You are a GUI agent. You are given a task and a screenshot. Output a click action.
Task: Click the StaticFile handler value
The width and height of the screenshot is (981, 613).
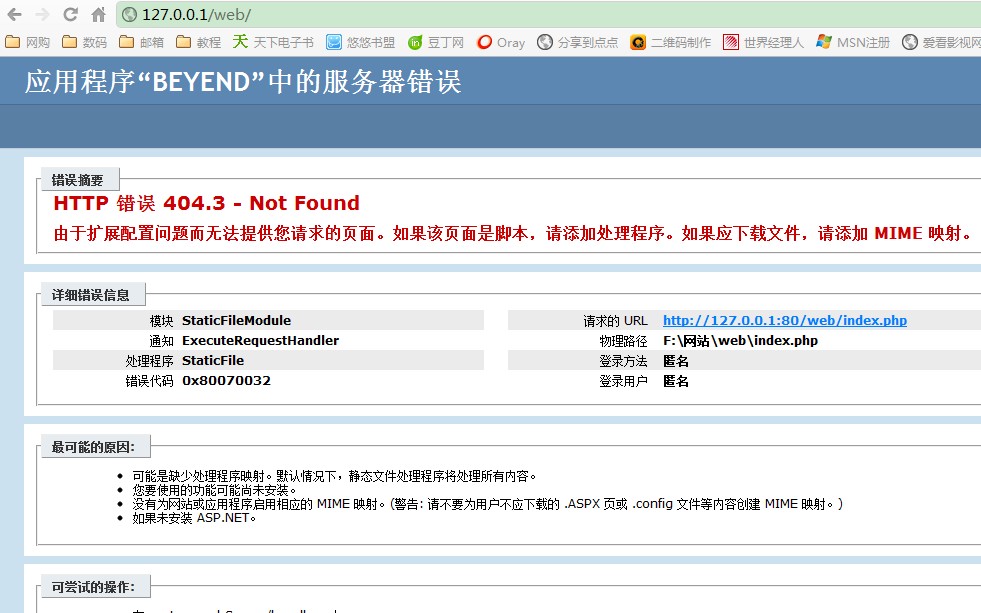(213, 360)
